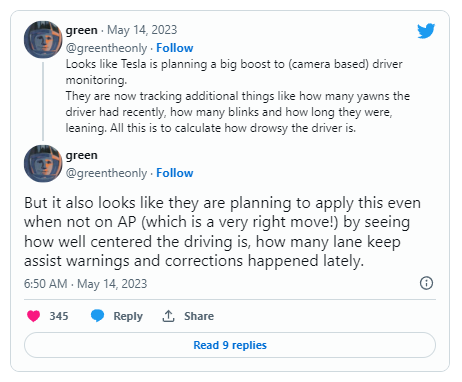Open the May 14, 2023 date beside the name
Screen dimensions: 462x382
pos(142,30)
